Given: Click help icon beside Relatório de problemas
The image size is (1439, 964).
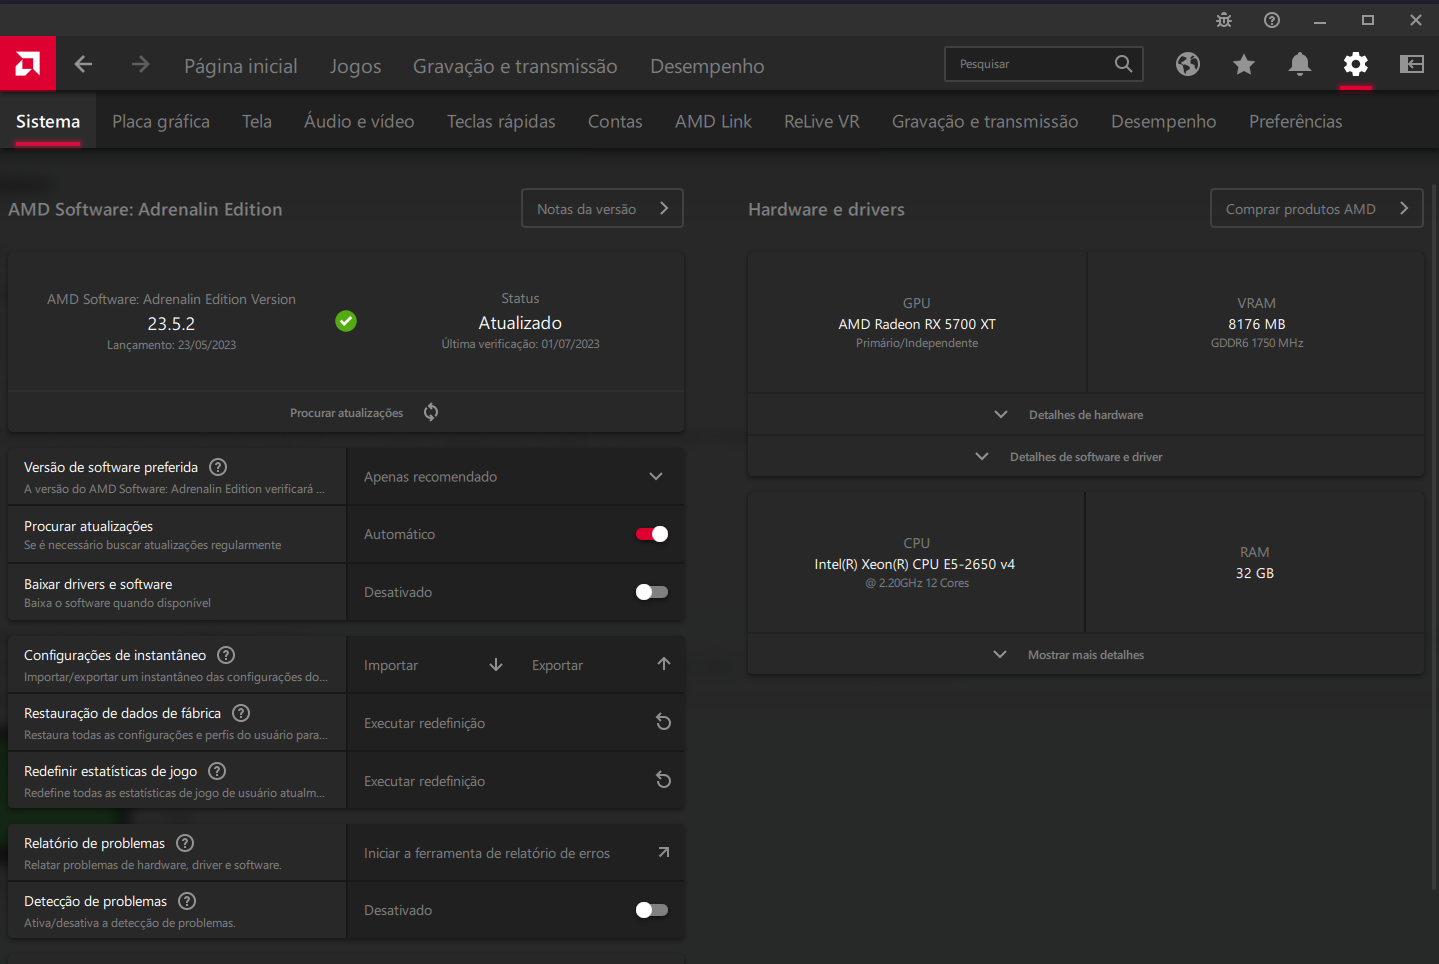Looking at the screenshot, I should 185,843.
